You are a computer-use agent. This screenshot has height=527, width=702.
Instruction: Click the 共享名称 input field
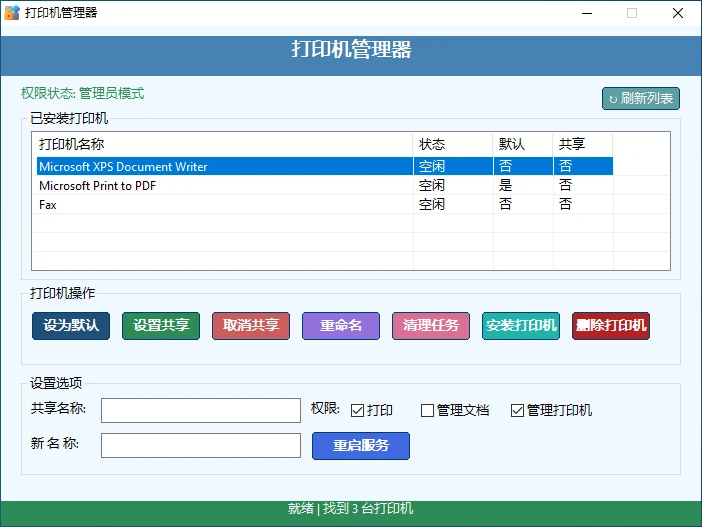200,411
